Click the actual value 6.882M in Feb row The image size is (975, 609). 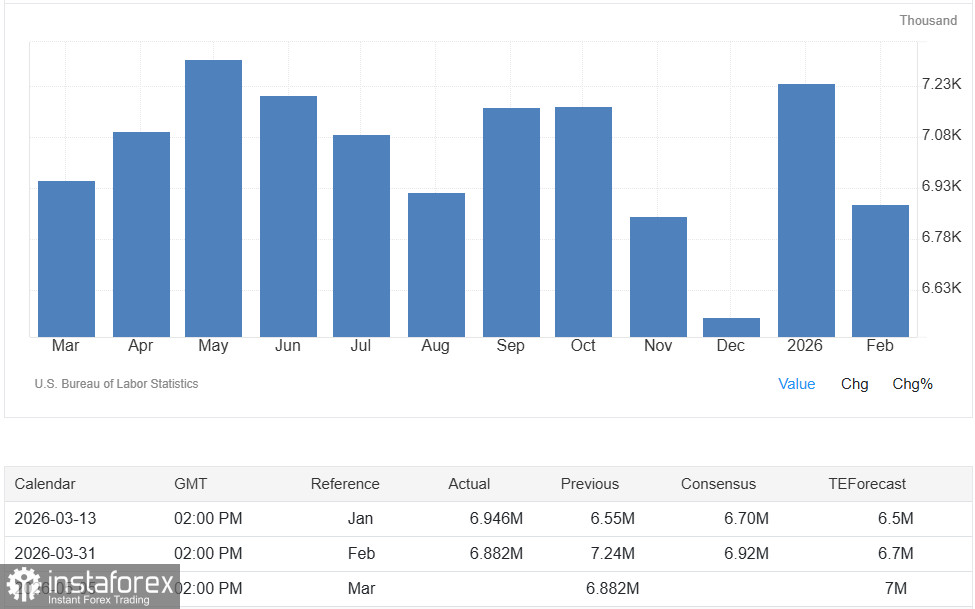point(496,553)
